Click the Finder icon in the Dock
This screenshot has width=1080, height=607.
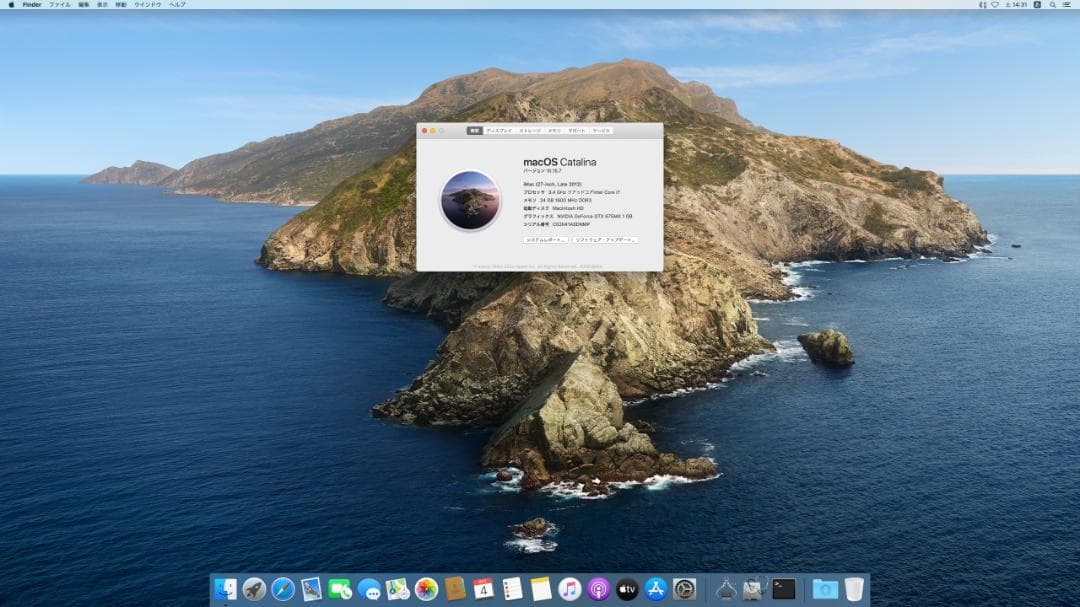coord(225,587)
